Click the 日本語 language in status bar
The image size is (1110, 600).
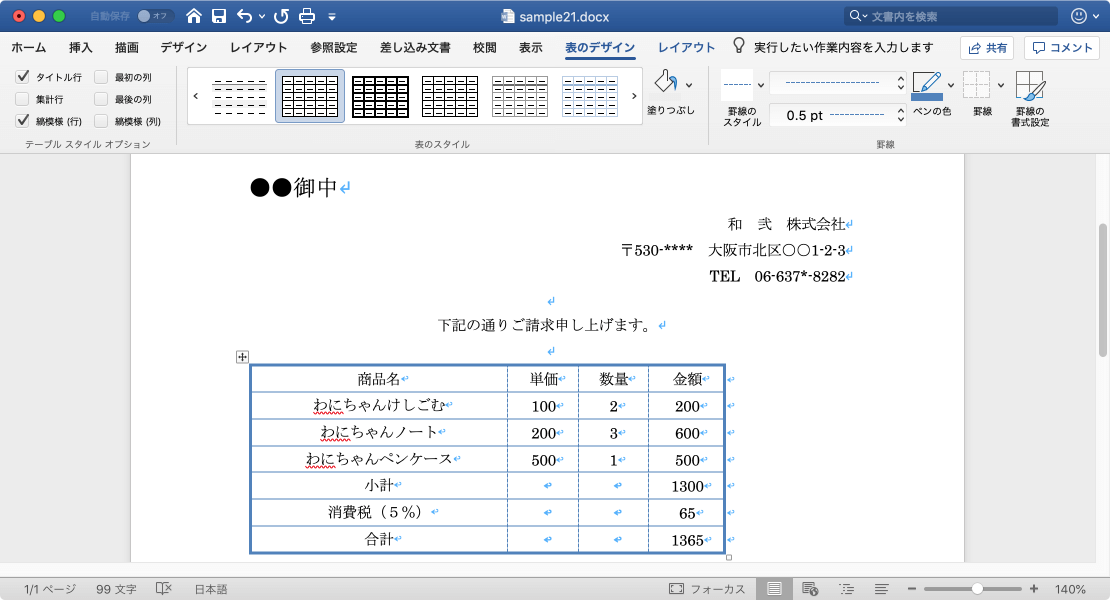pos(211,589)
